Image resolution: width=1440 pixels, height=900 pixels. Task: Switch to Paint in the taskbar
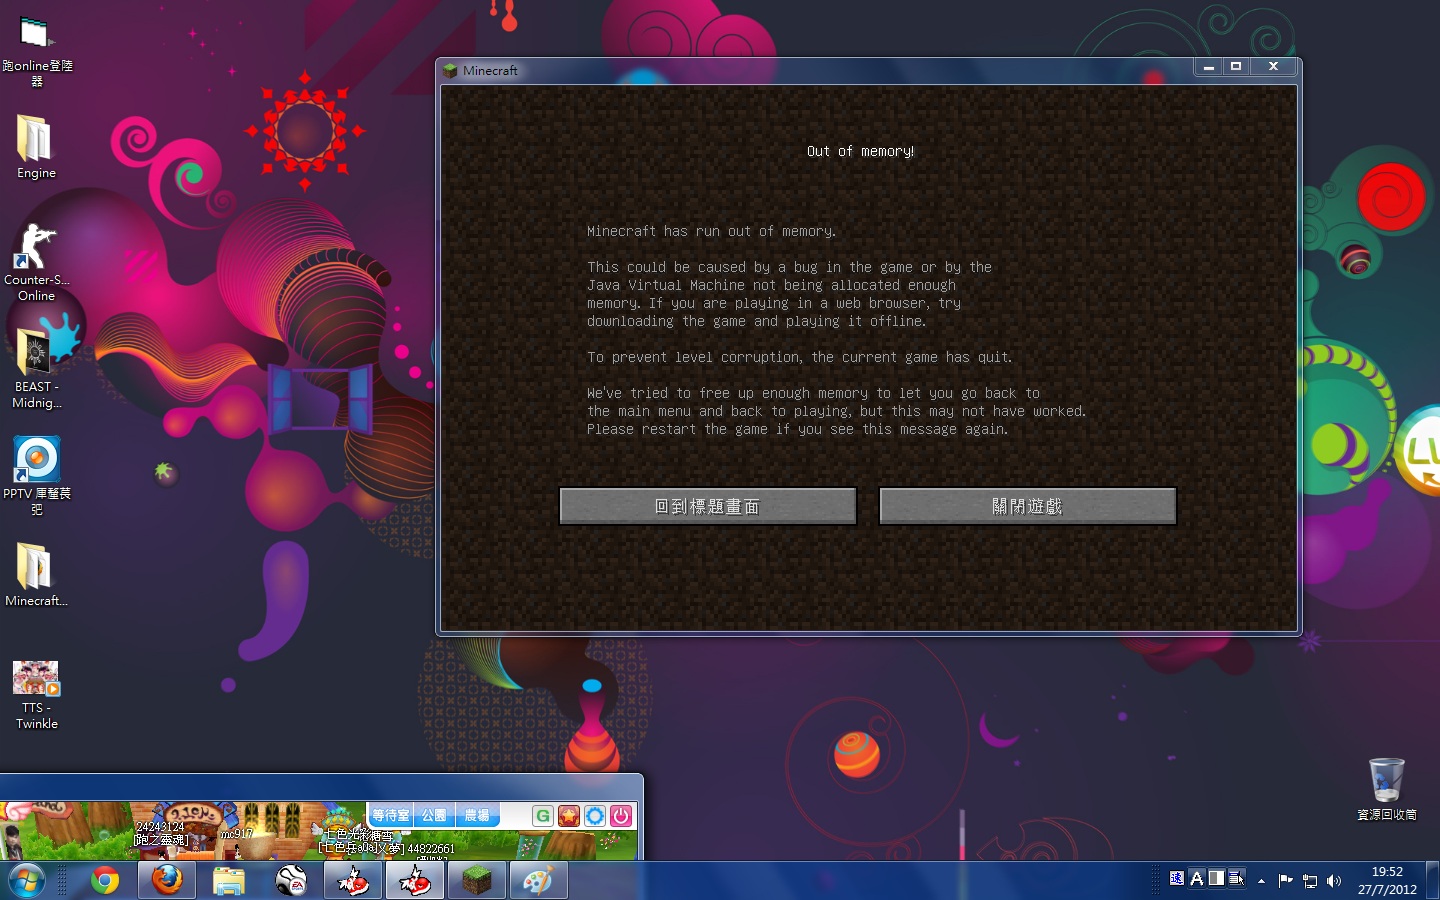(x=539, y=881)
